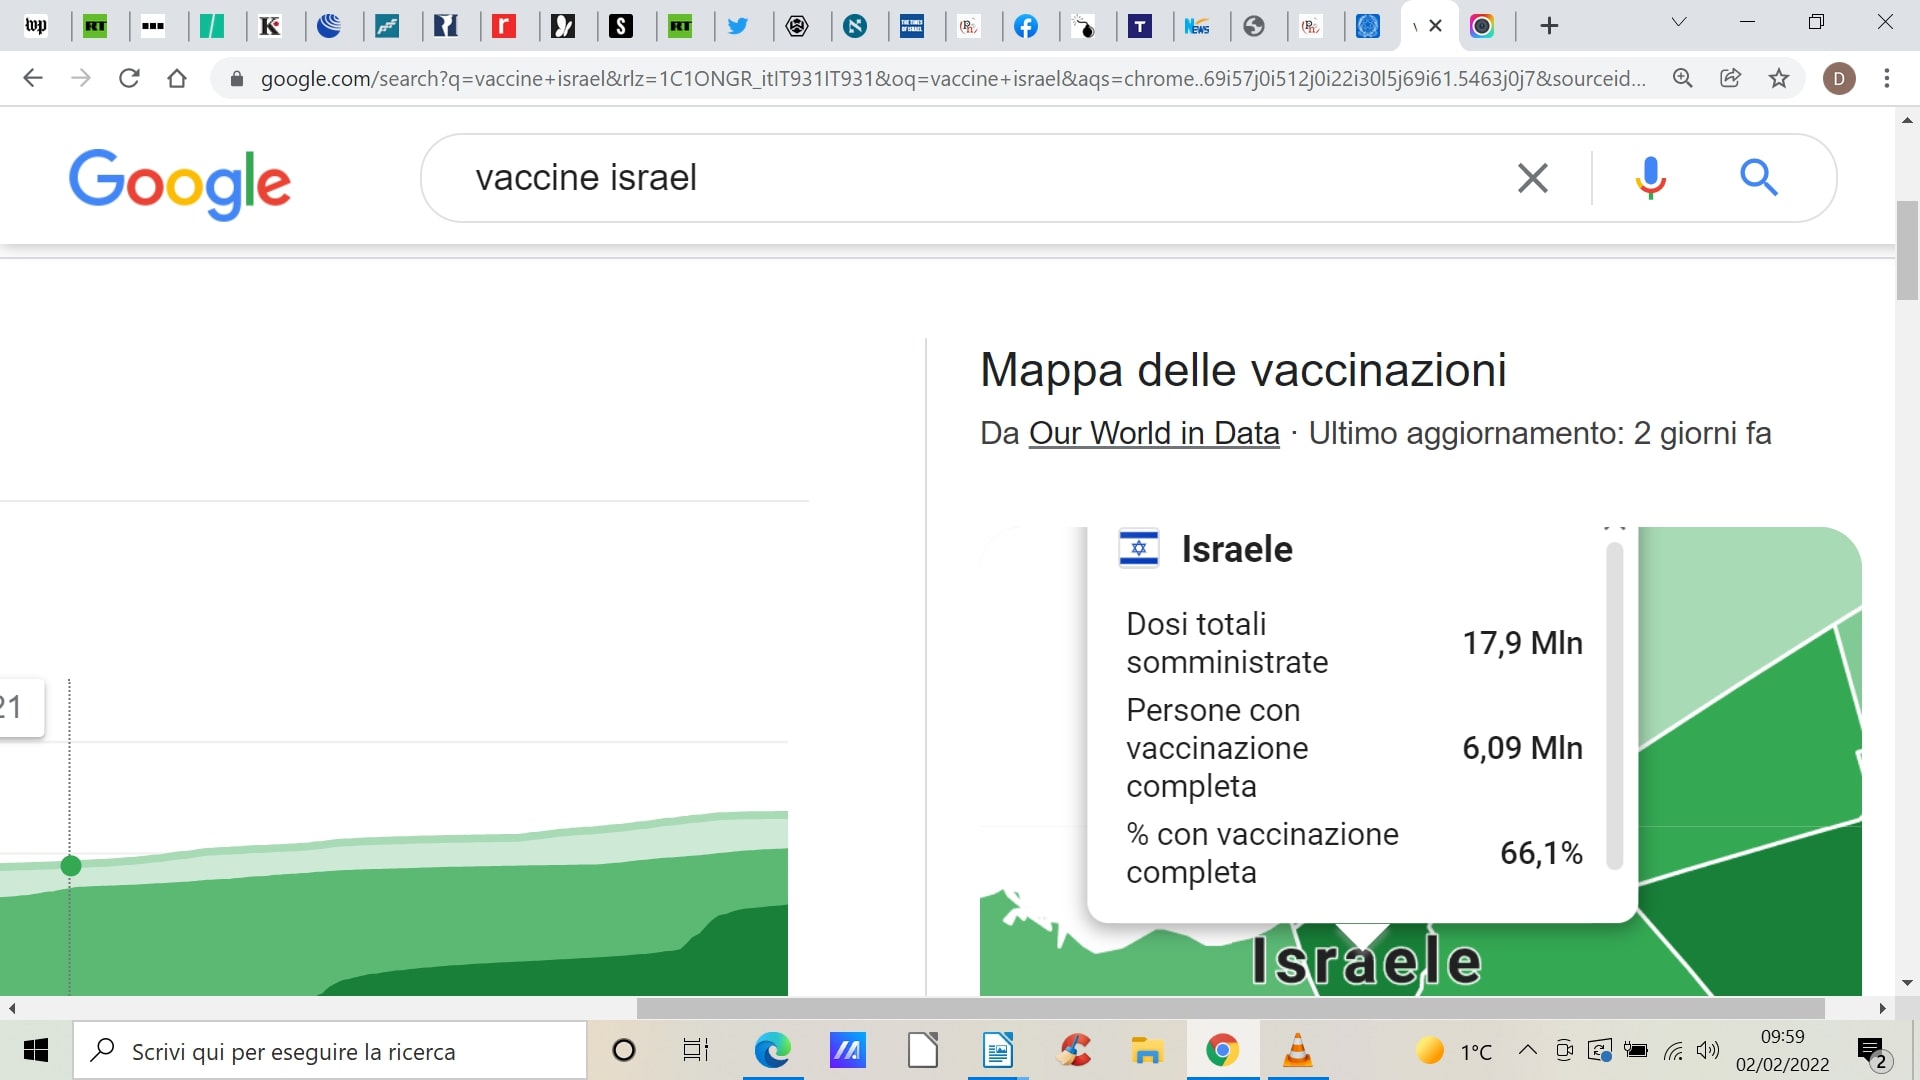The width and height of the screenshot is (1920, 1080).
Task: Switch to the Facebook tab
Action: coord(1026,26)
